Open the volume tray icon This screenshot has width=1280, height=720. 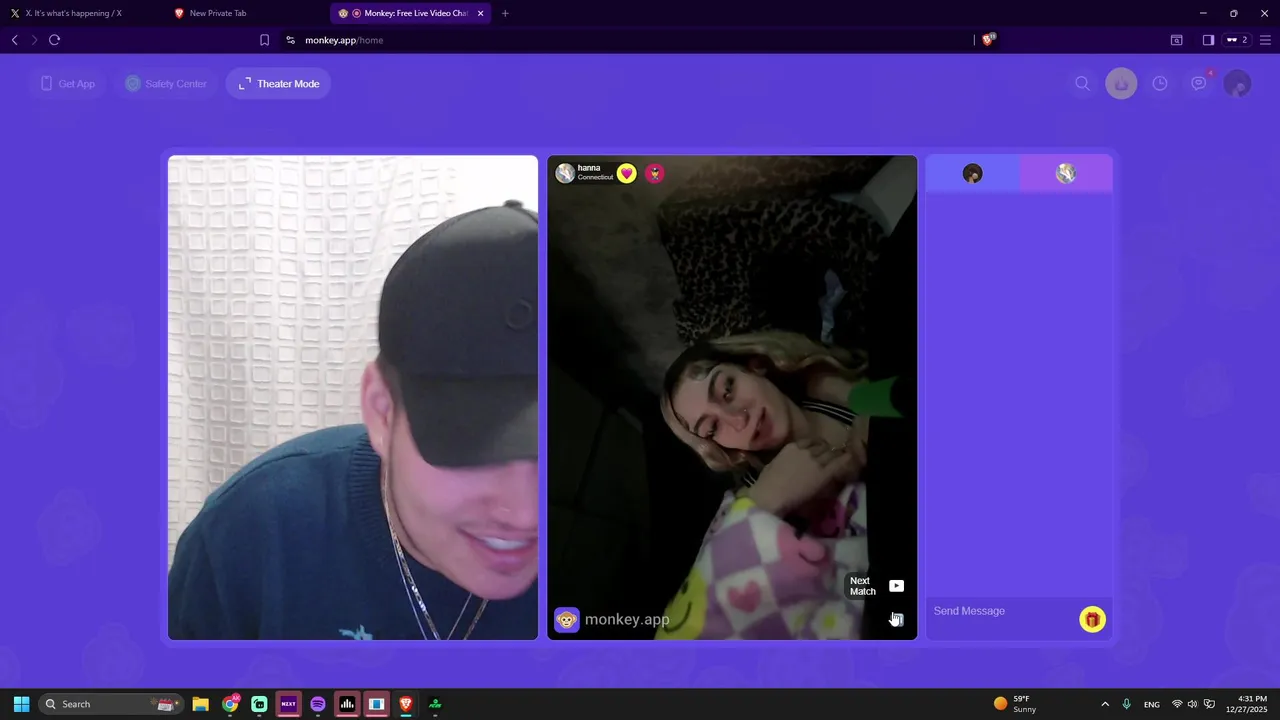coord(1192,704)
